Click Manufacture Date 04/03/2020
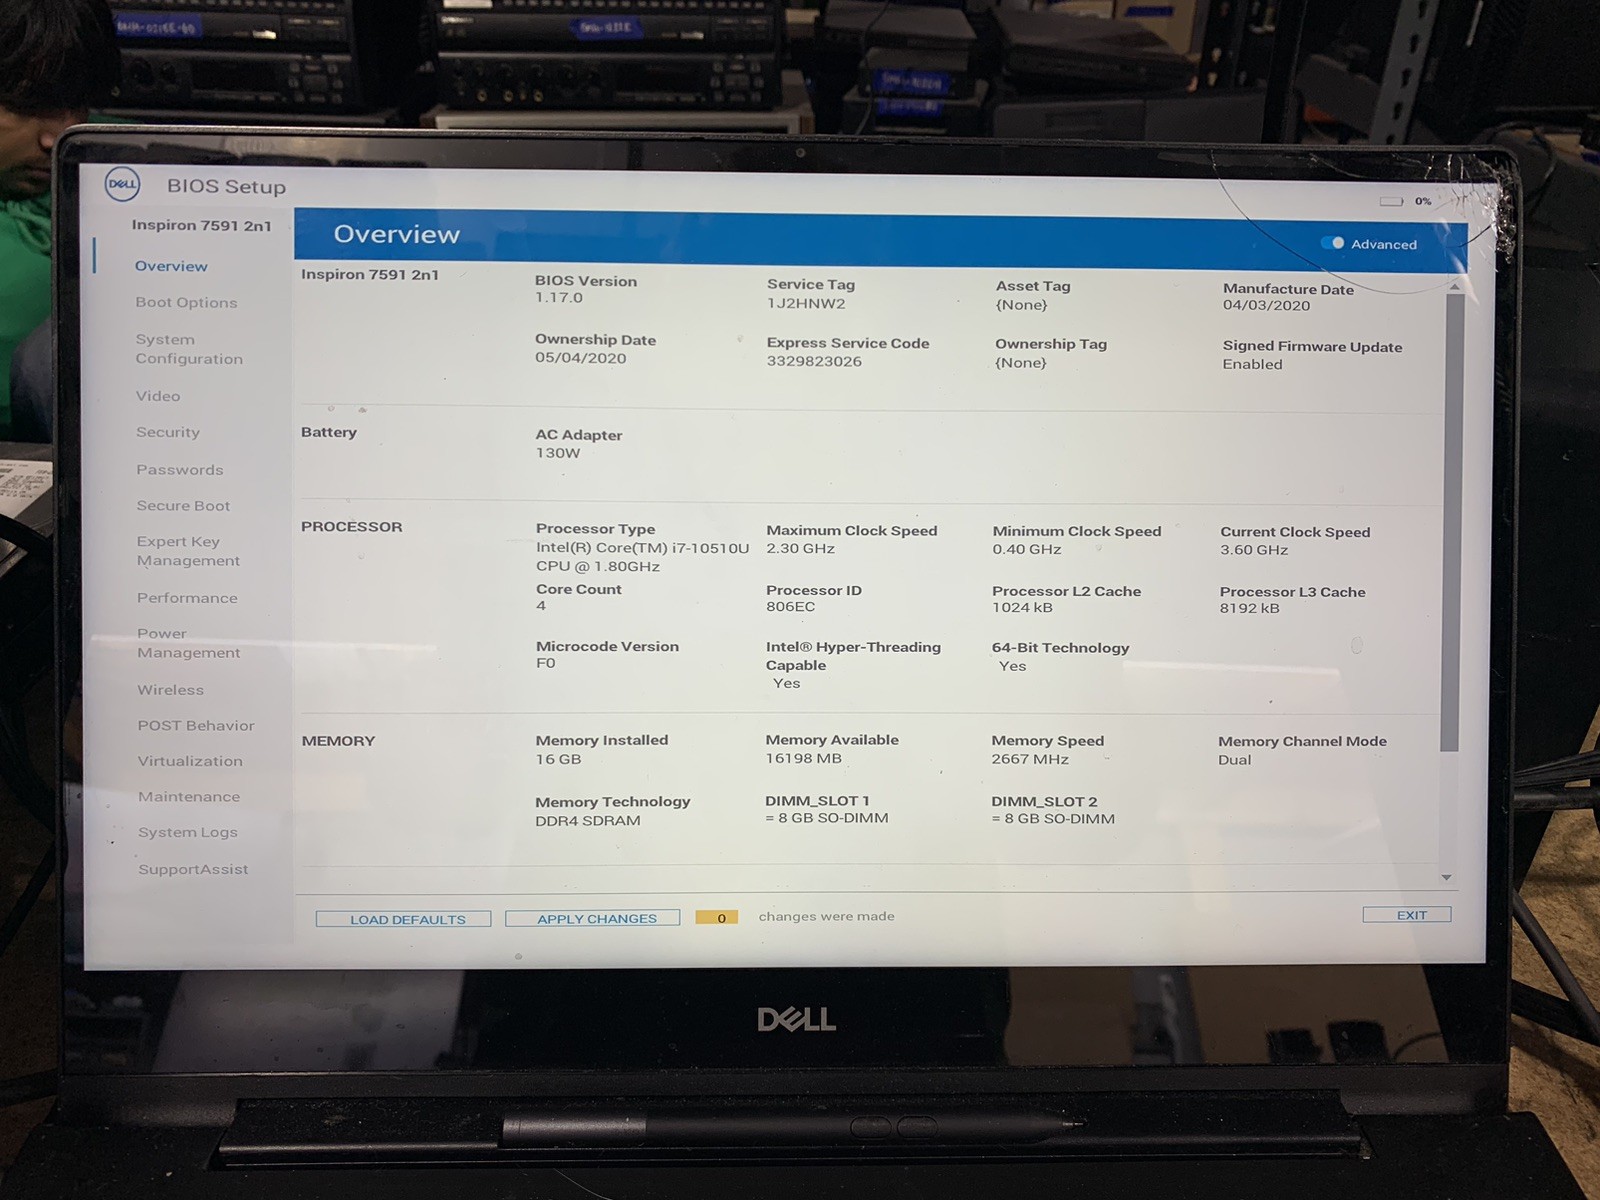The width and height of the screenshot is (1600, 1200). click(1266, 305)
